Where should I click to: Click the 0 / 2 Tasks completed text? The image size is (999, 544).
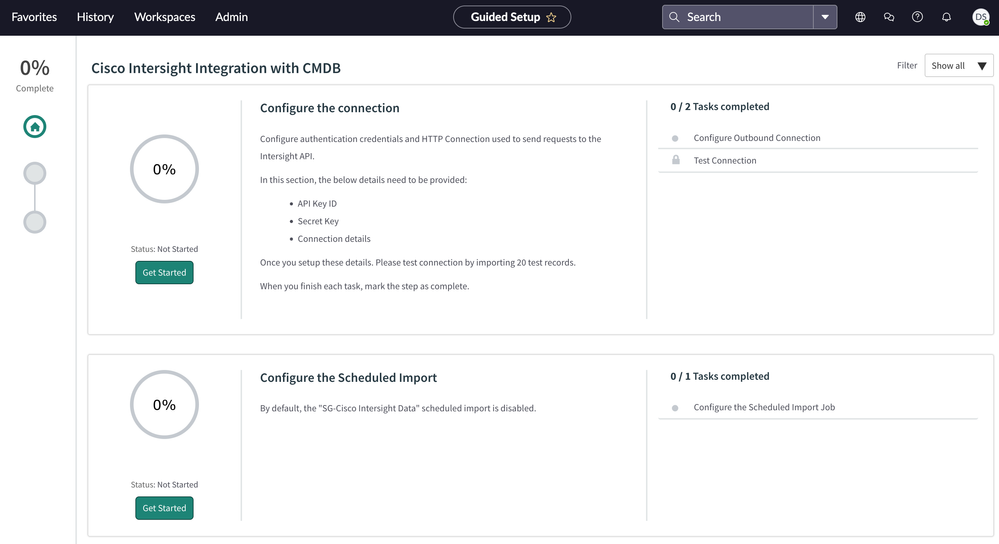coord(720,106)
